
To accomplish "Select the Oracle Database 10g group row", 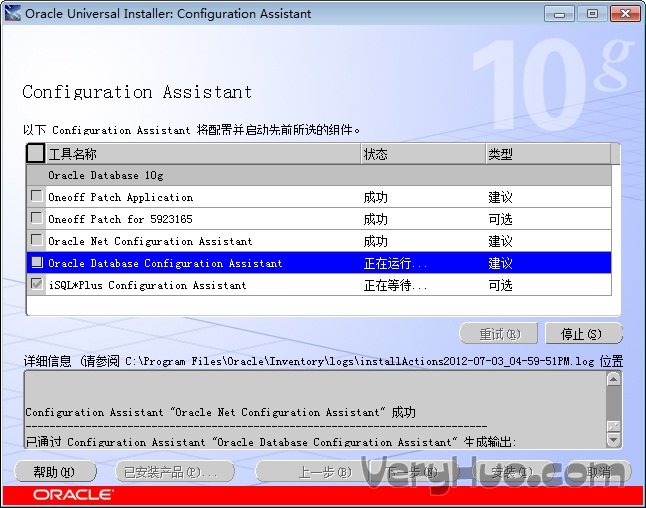I will click(x=319, y=176).
